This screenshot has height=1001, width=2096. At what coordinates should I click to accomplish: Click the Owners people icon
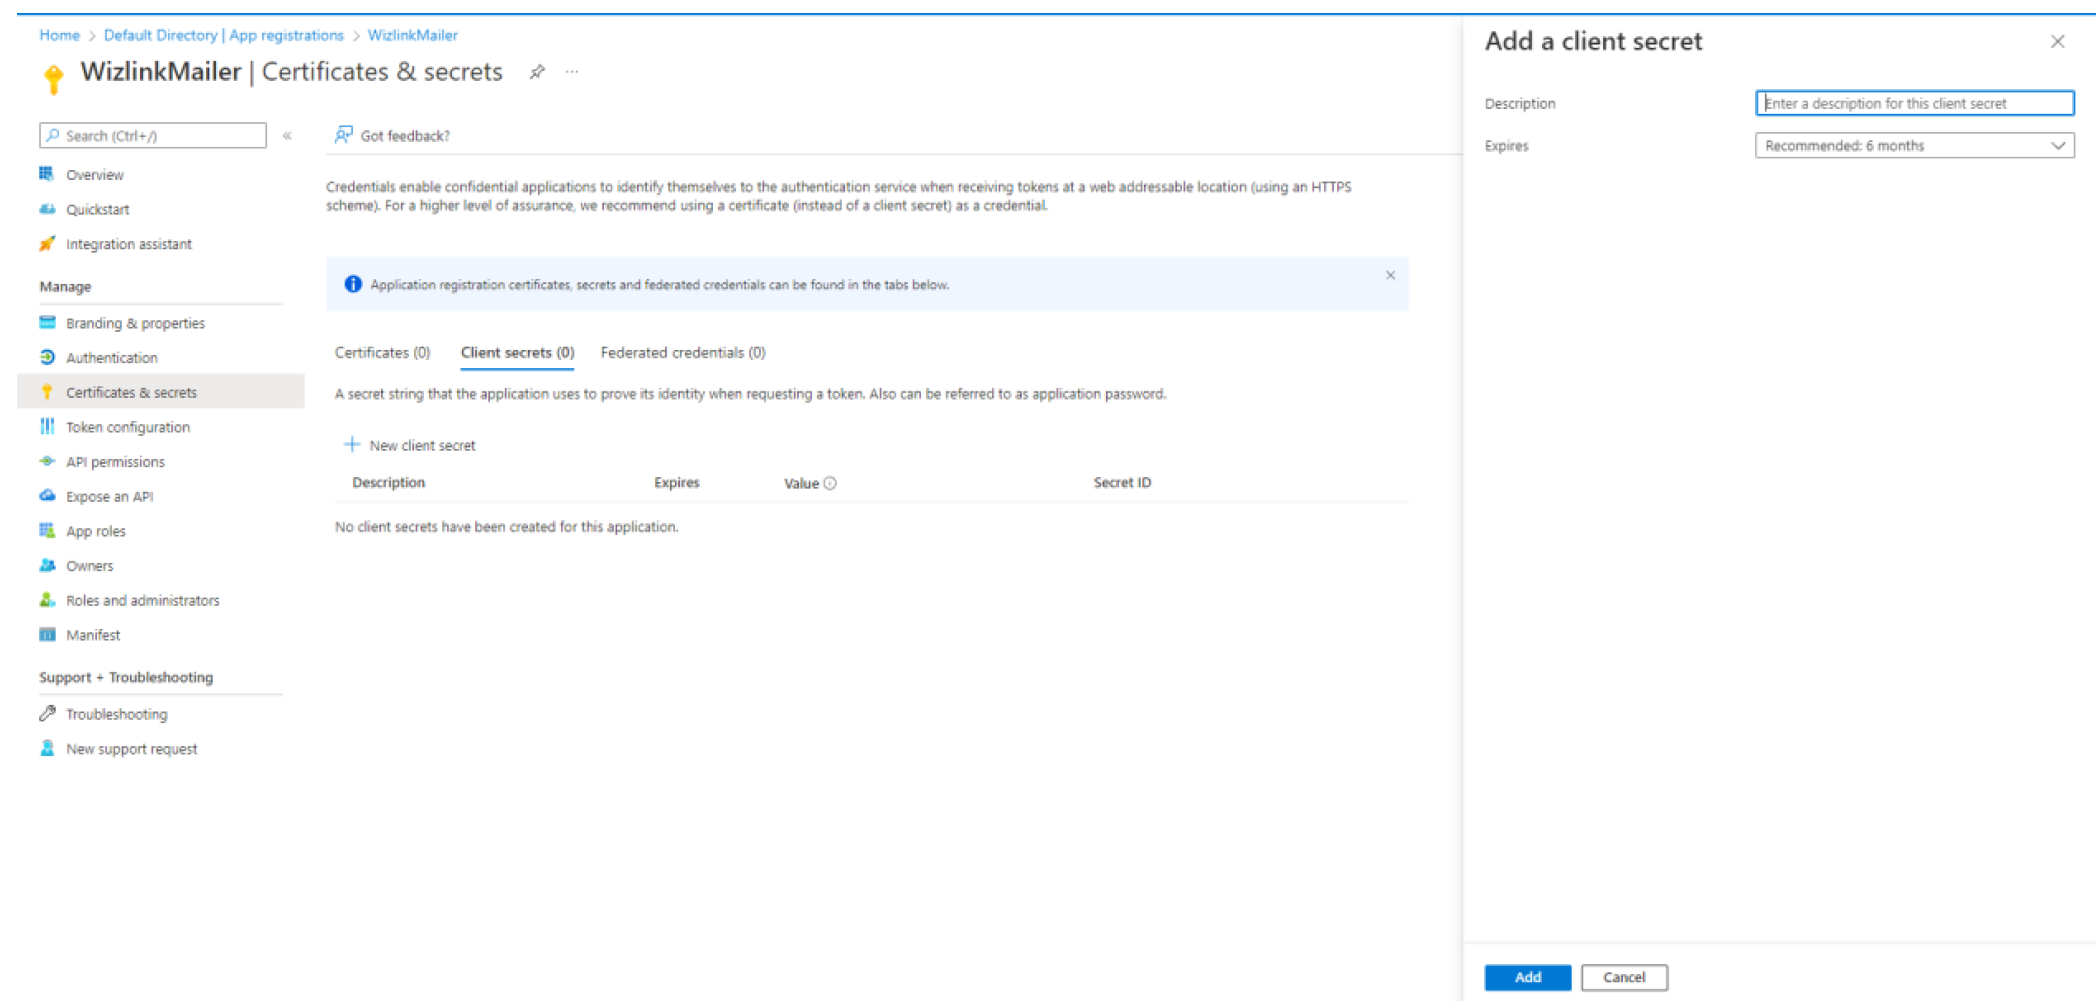point(47,565)
